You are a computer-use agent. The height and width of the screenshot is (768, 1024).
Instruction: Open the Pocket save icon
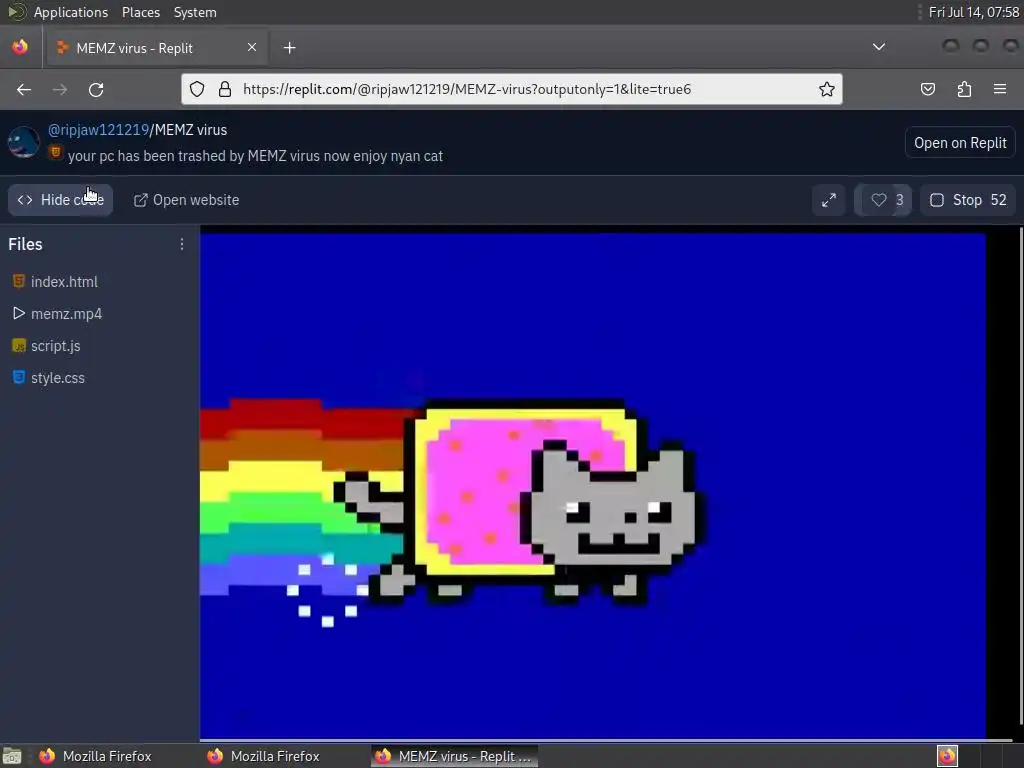point(927,89)
